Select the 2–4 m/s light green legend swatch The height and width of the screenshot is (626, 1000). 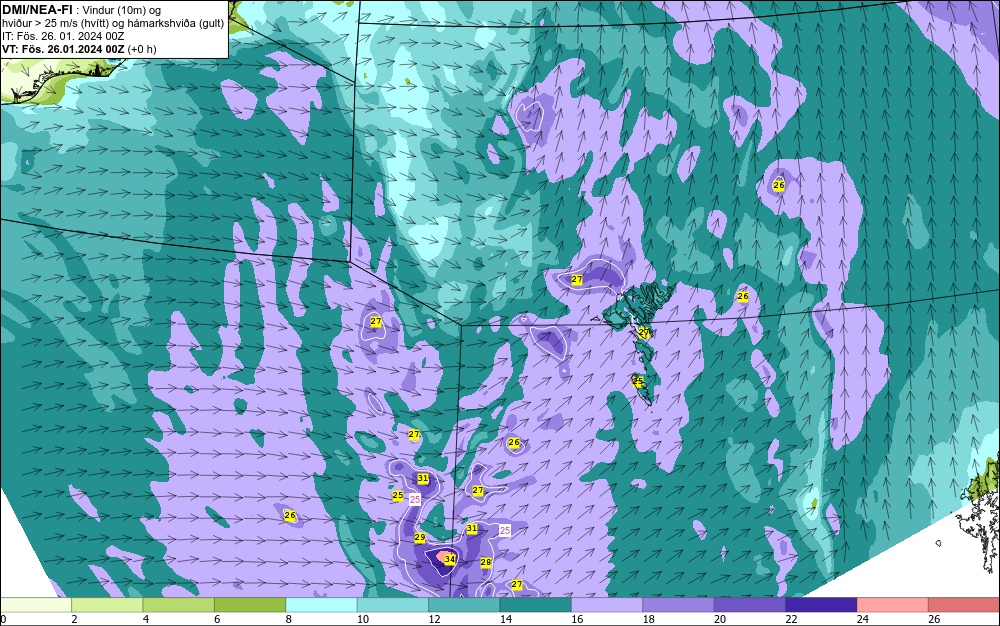tap(107, 605)
